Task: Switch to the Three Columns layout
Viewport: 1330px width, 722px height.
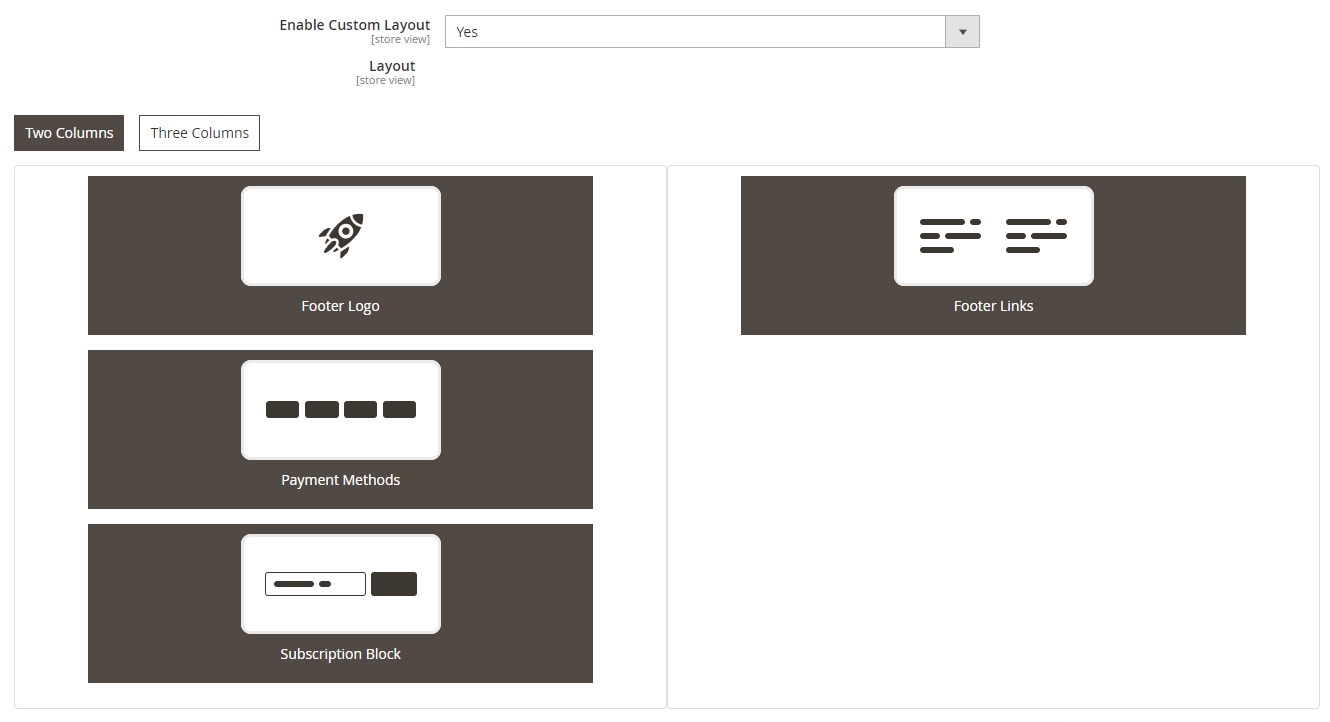Action: pyautogui.click(x=200, y=133)
